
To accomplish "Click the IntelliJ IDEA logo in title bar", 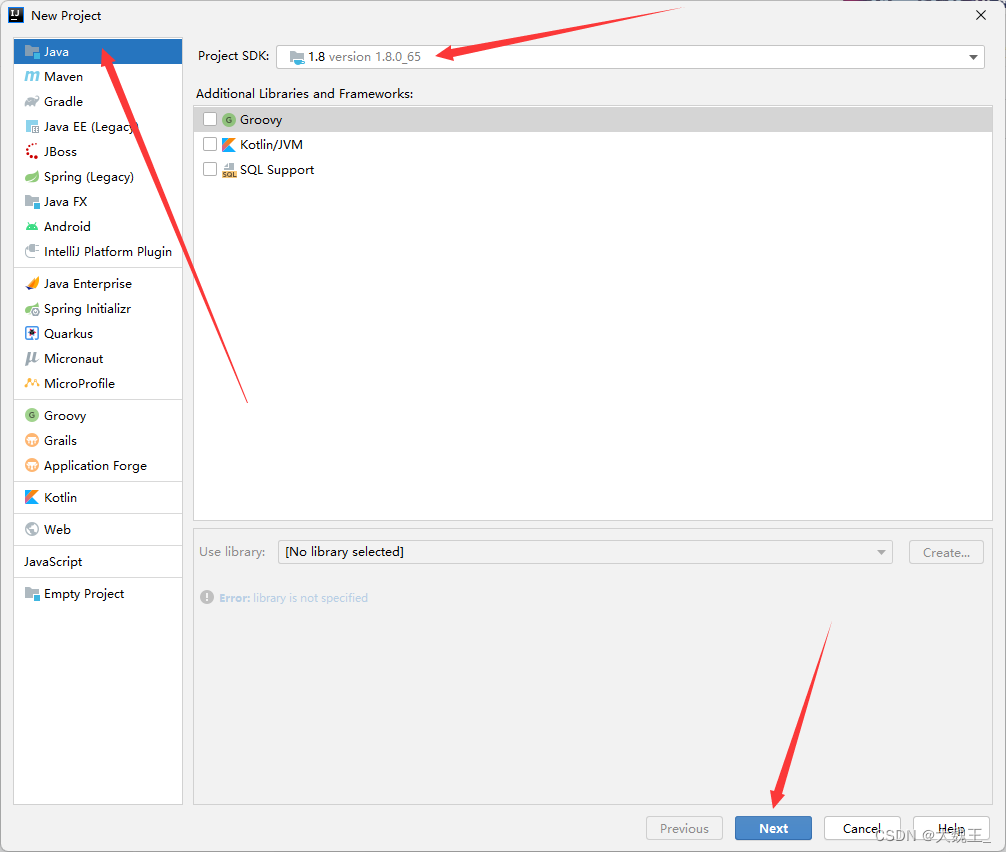I will [x=16, y=15].
